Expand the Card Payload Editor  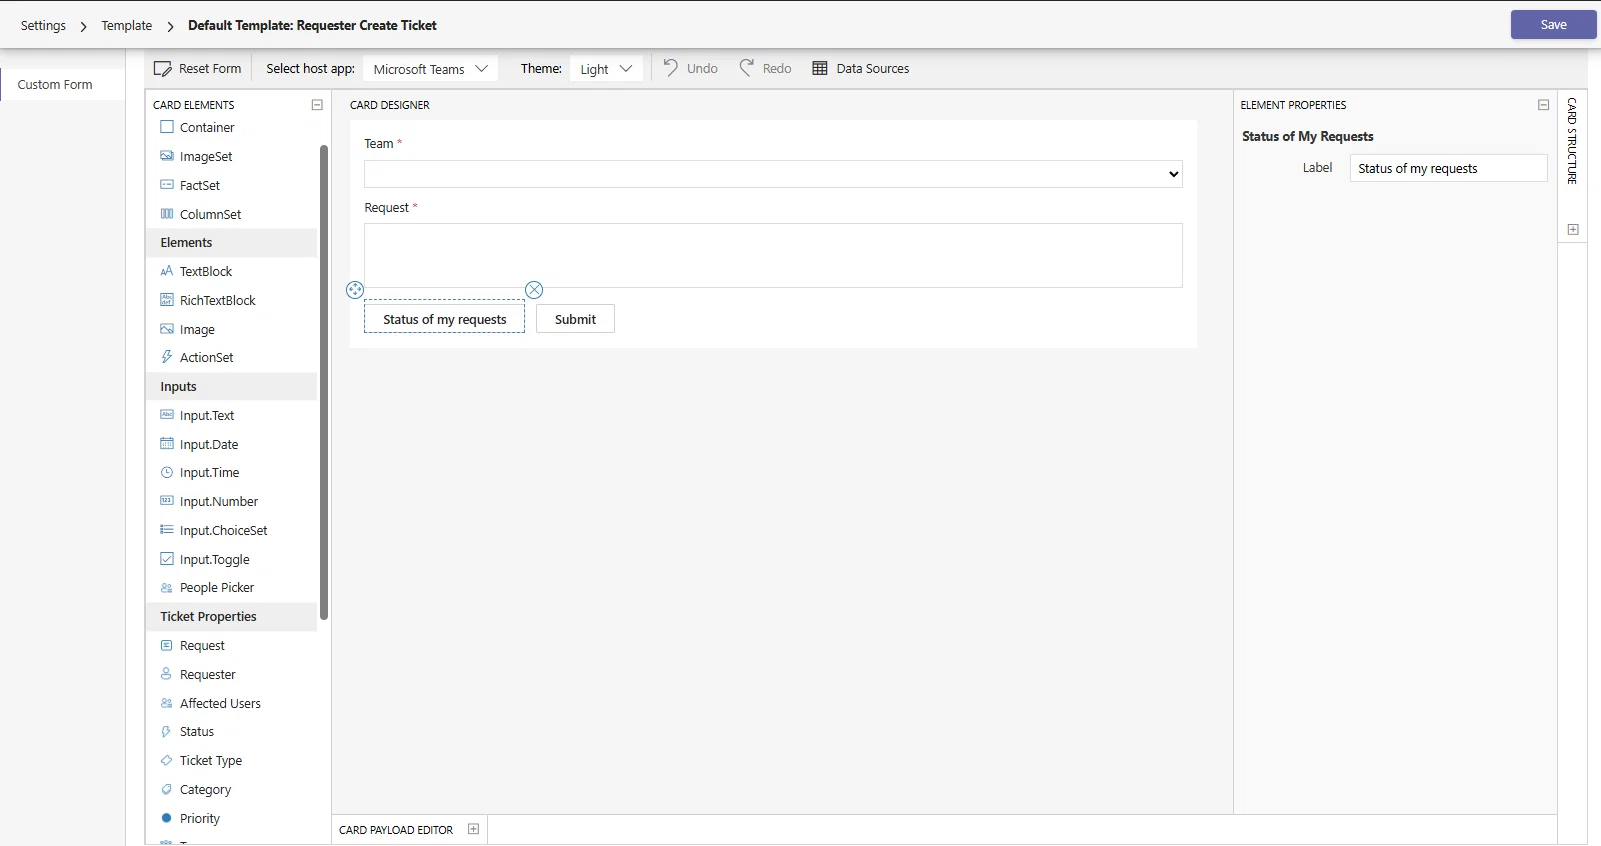coord(474,829)
